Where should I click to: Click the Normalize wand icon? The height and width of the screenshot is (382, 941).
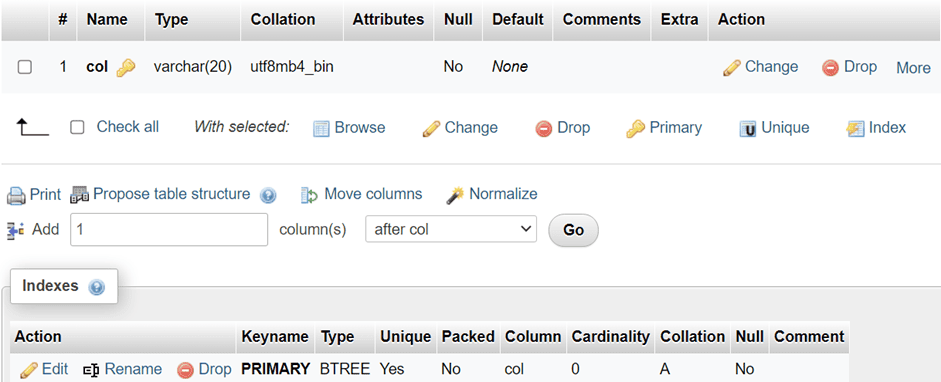[x=455, y=195]
